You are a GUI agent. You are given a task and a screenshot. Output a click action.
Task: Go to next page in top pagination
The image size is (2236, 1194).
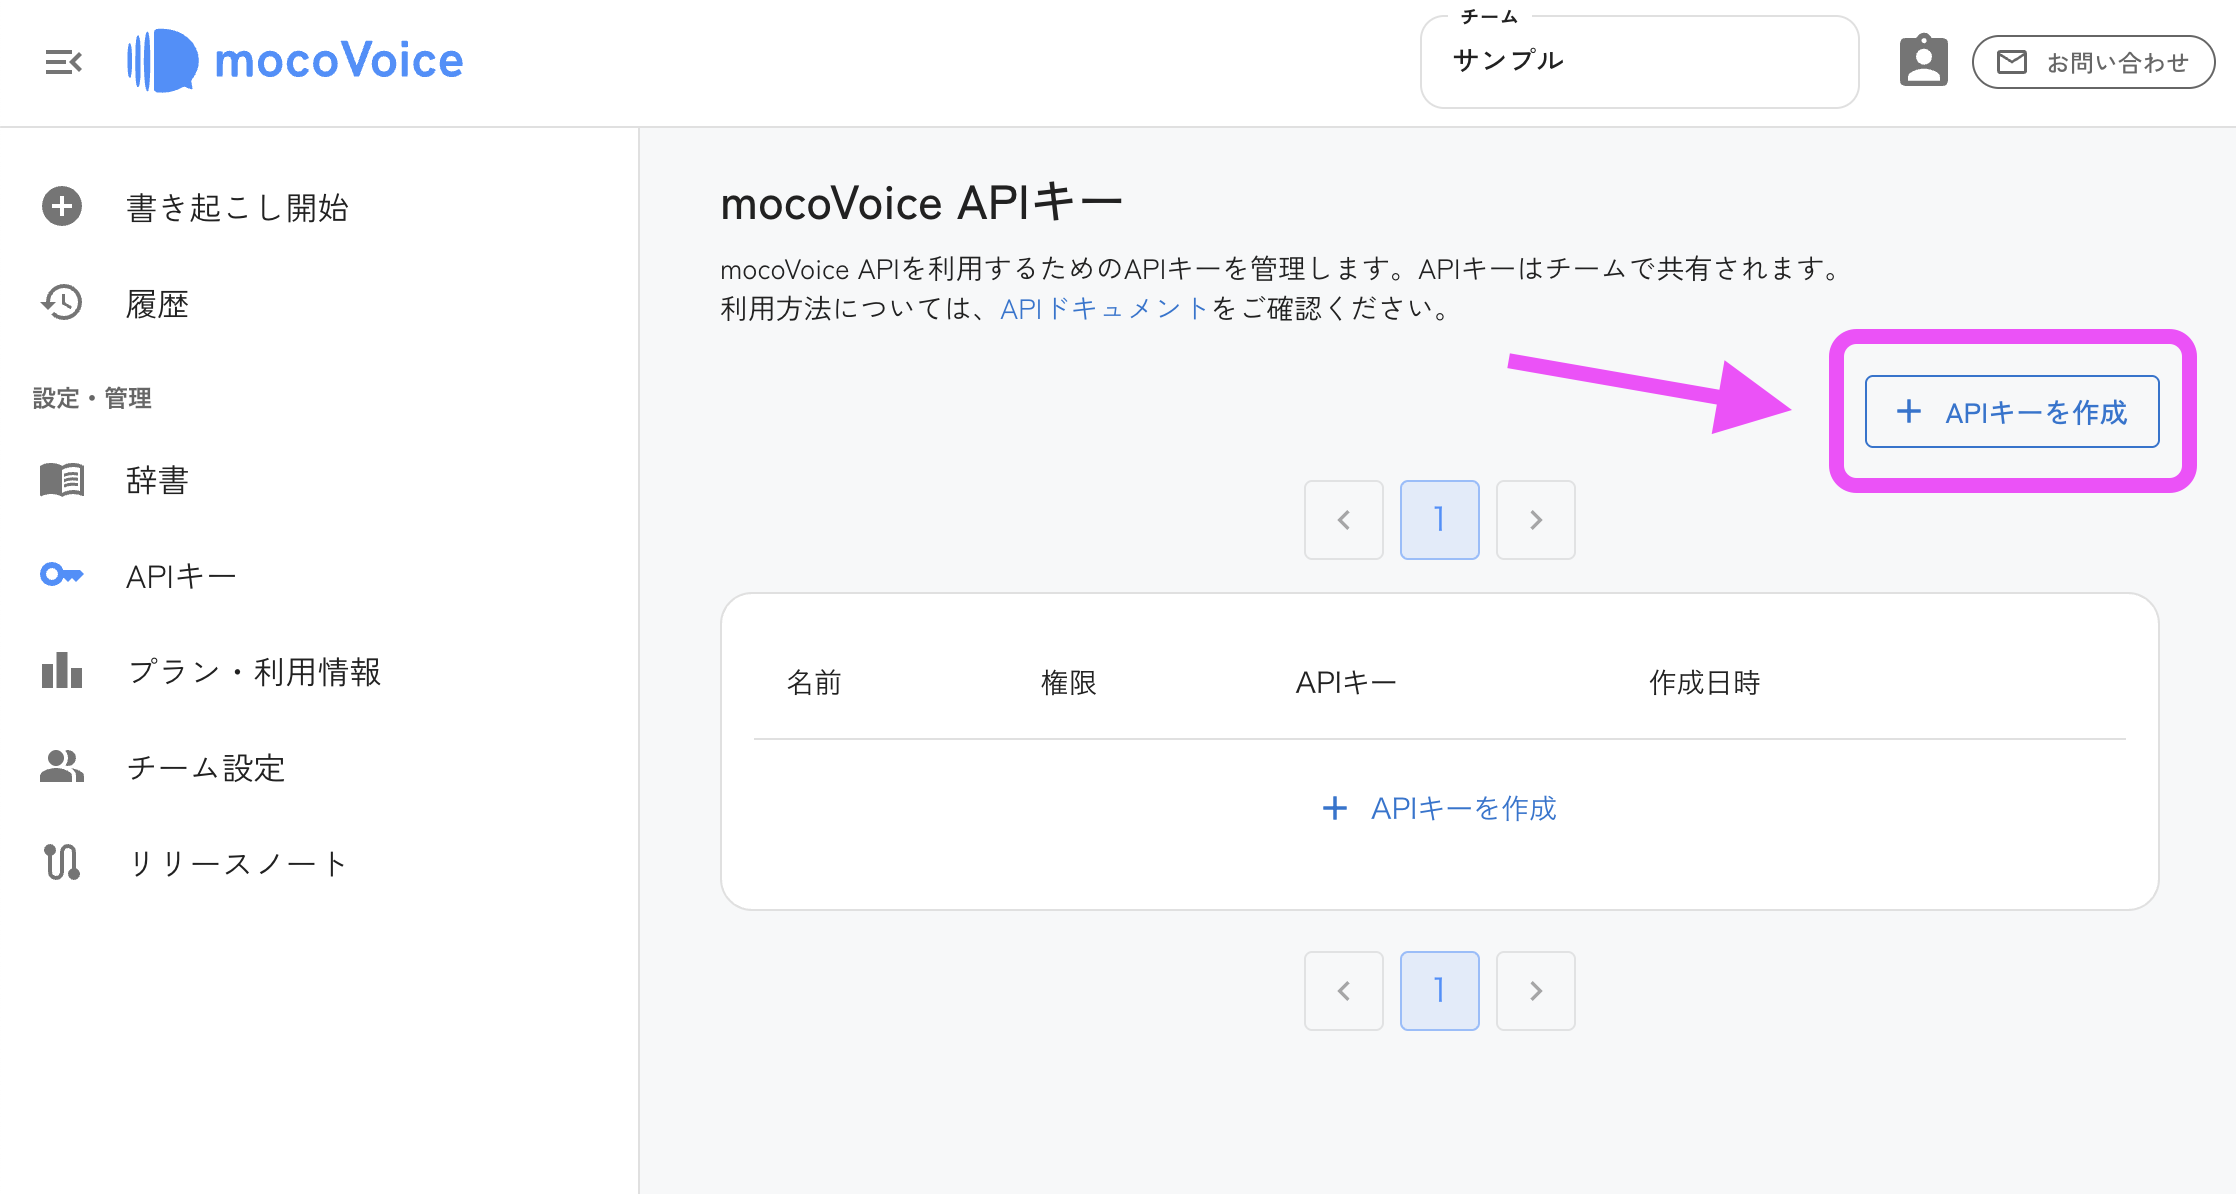(1536, 520)
